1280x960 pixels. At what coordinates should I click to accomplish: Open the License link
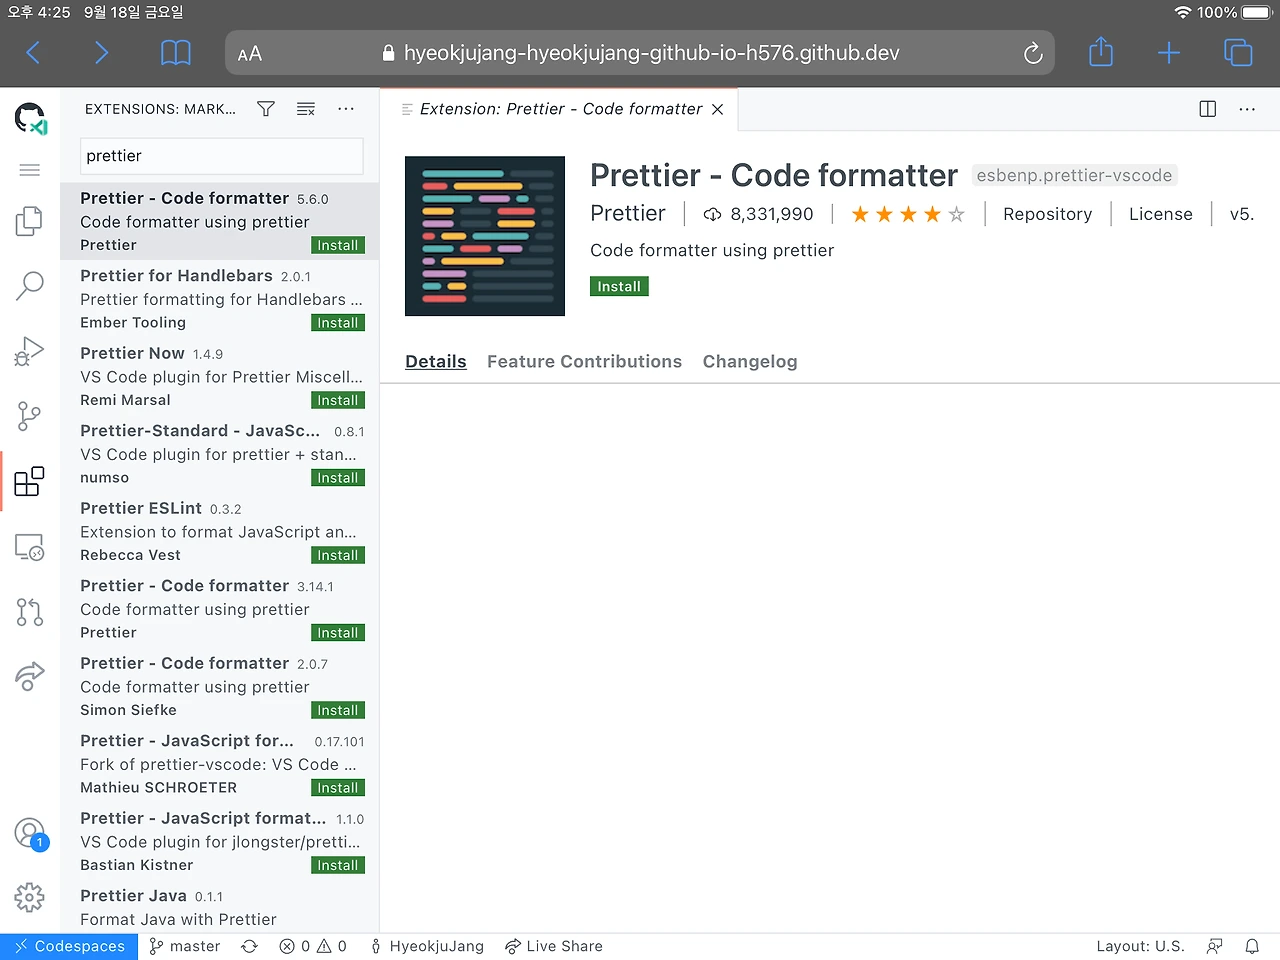point(1160,214)
